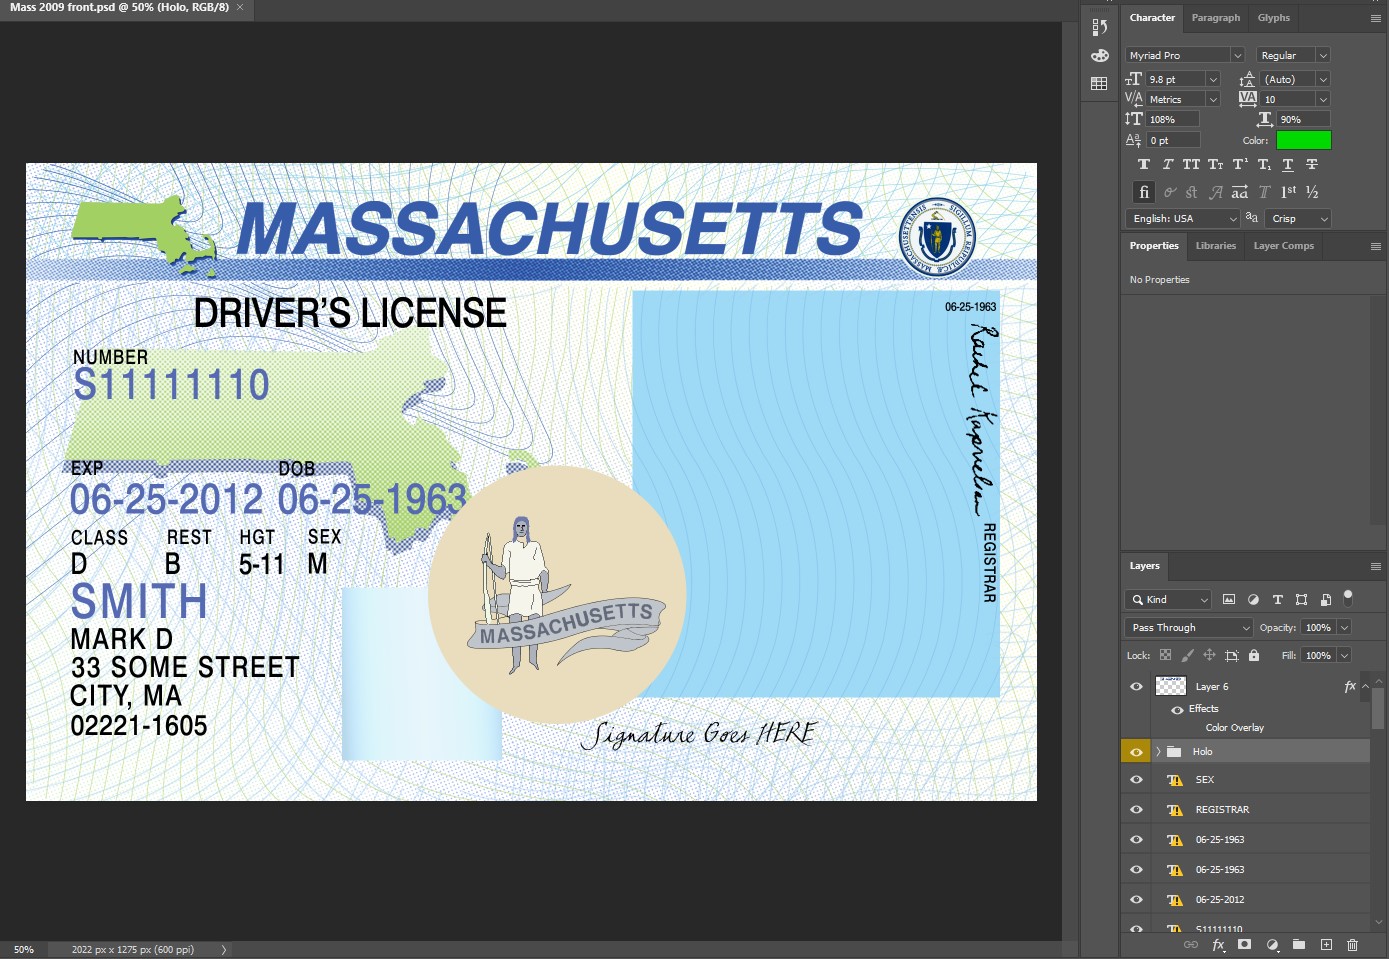Image resolution: width=1389 pixels, height=959 pixels.
Task: Click the link layers icon
Action: [1190, 944]
